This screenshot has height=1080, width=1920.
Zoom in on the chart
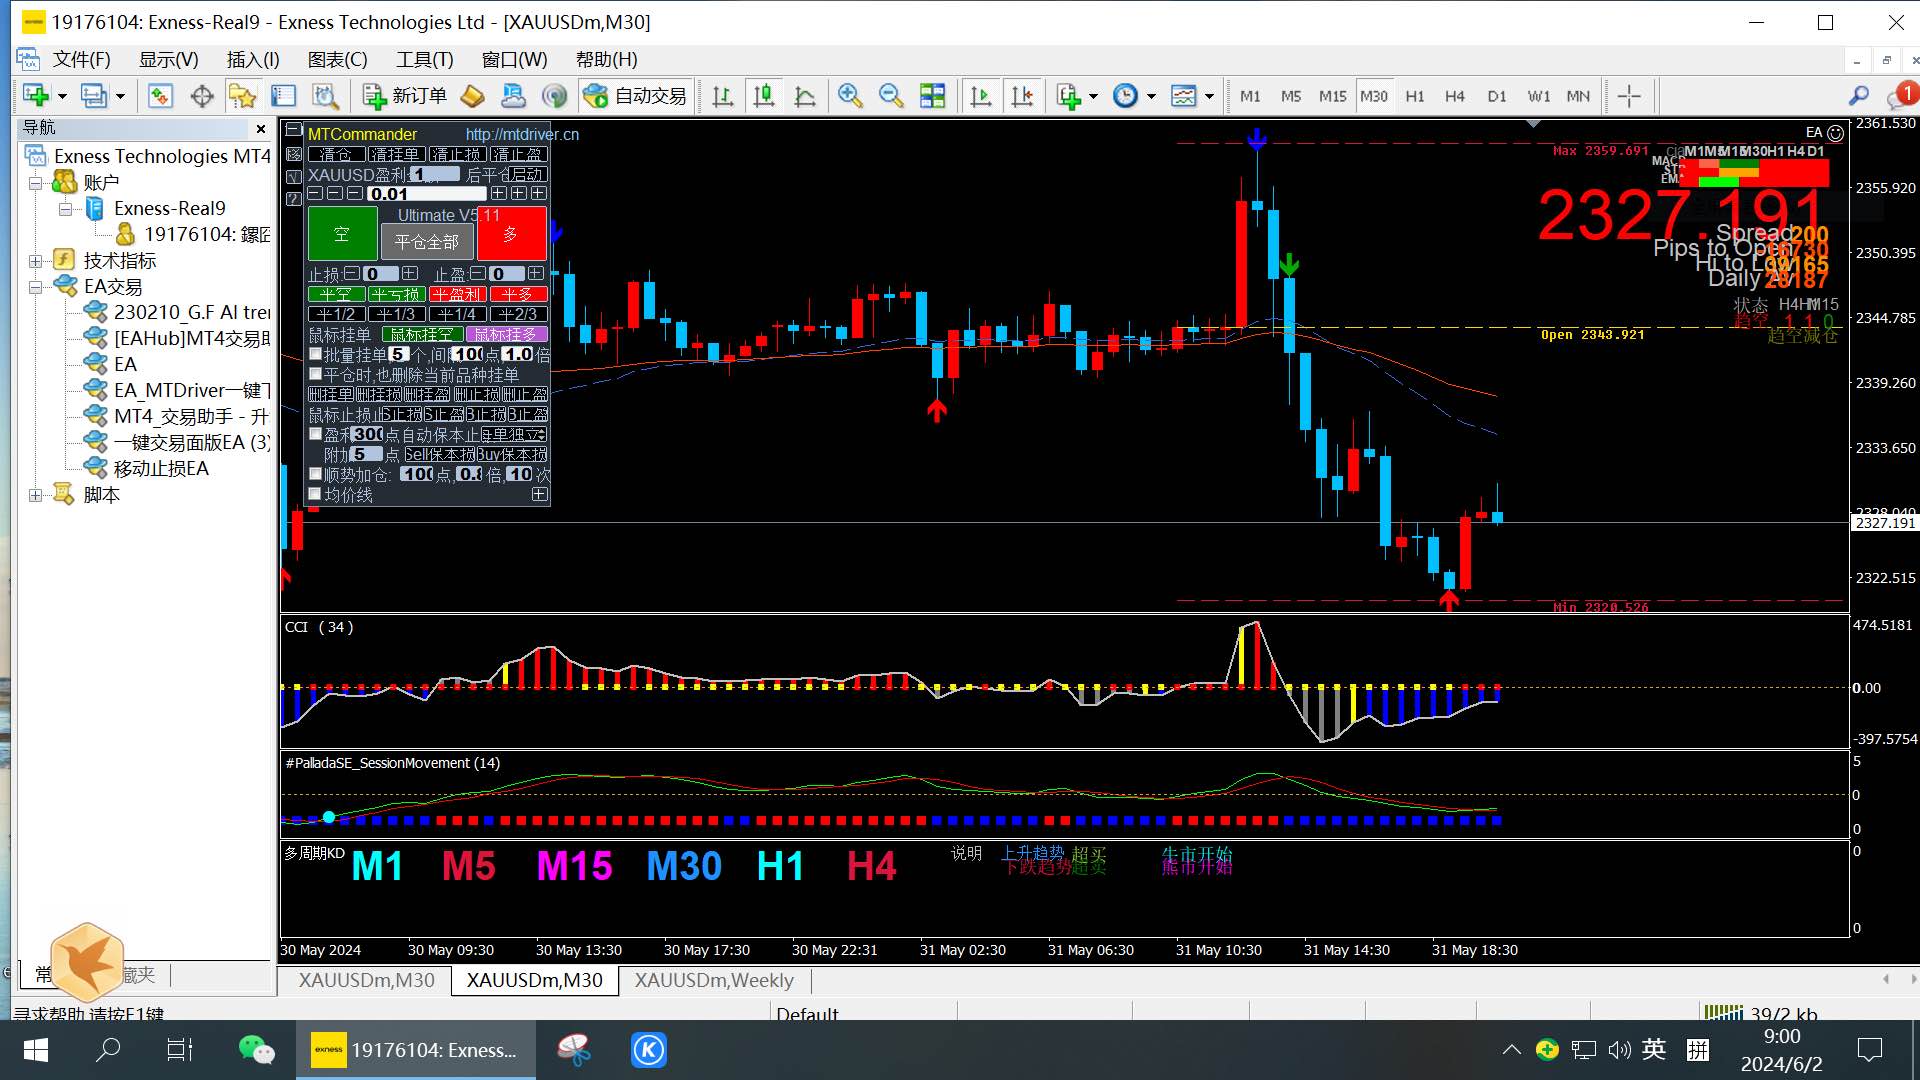(850, 96)
